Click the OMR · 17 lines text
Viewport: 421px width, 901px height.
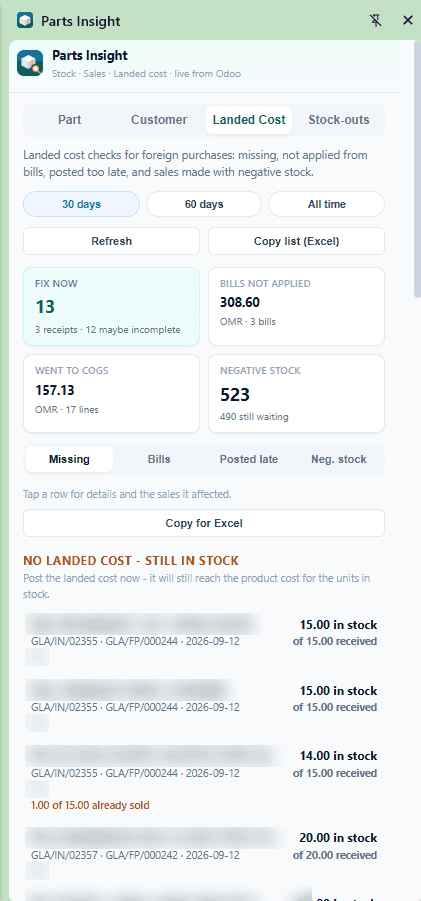click(x=67, y=410)
